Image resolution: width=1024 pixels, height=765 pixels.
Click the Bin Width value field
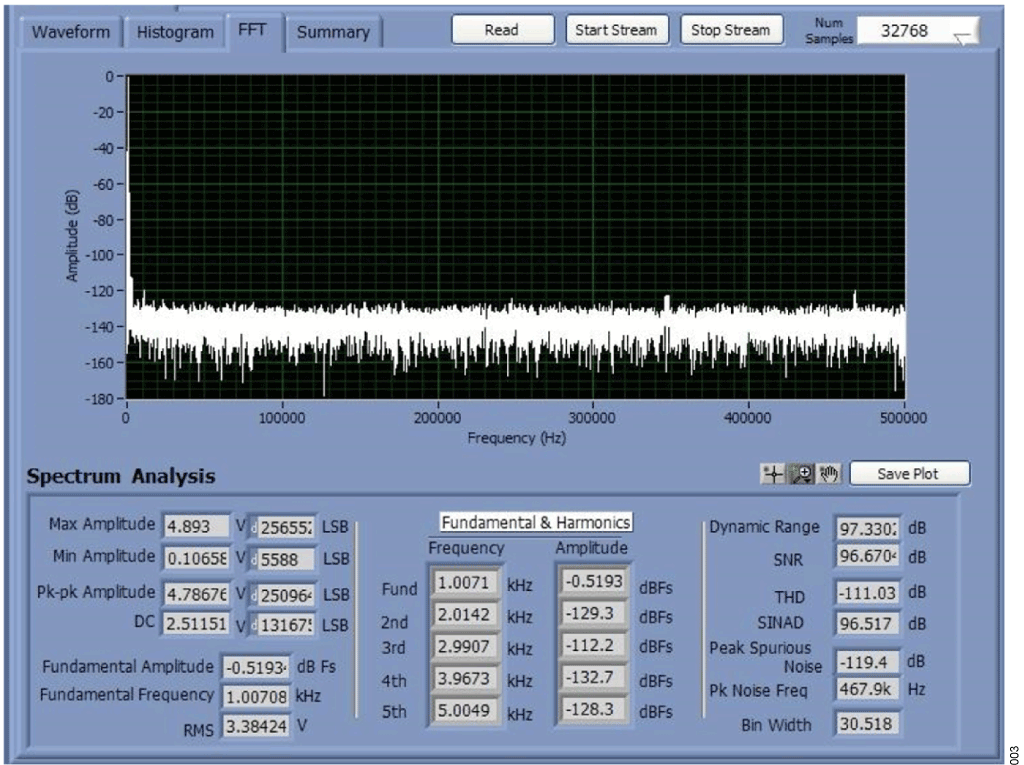[866, 724]
